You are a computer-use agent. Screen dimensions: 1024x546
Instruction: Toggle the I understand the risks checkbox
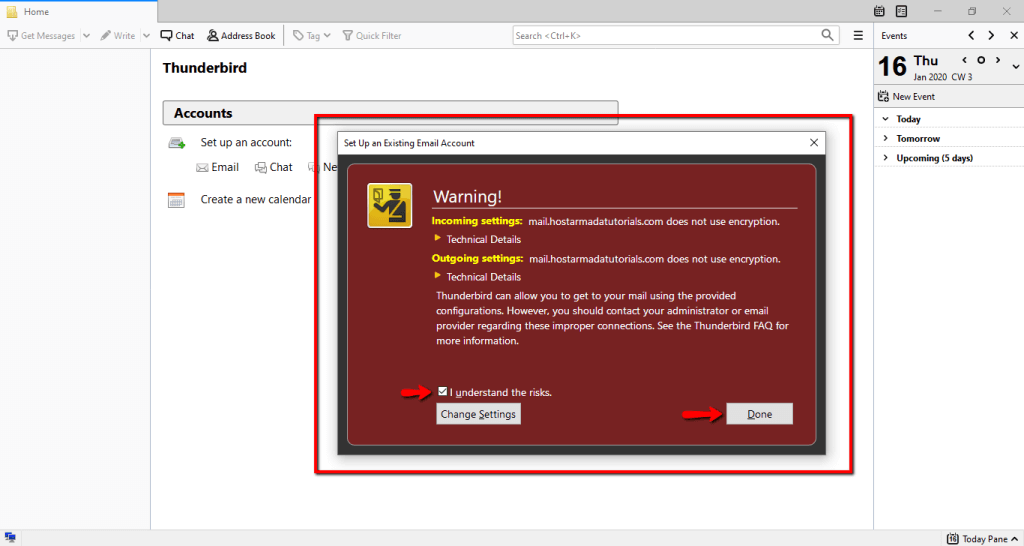click(x=443, y=392)
